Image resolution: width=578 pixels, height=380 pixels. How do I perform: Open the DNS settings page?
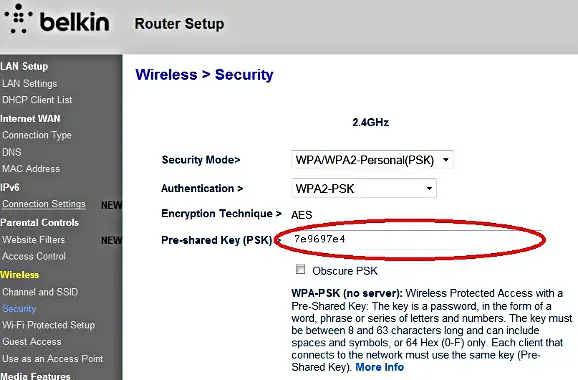11,152
